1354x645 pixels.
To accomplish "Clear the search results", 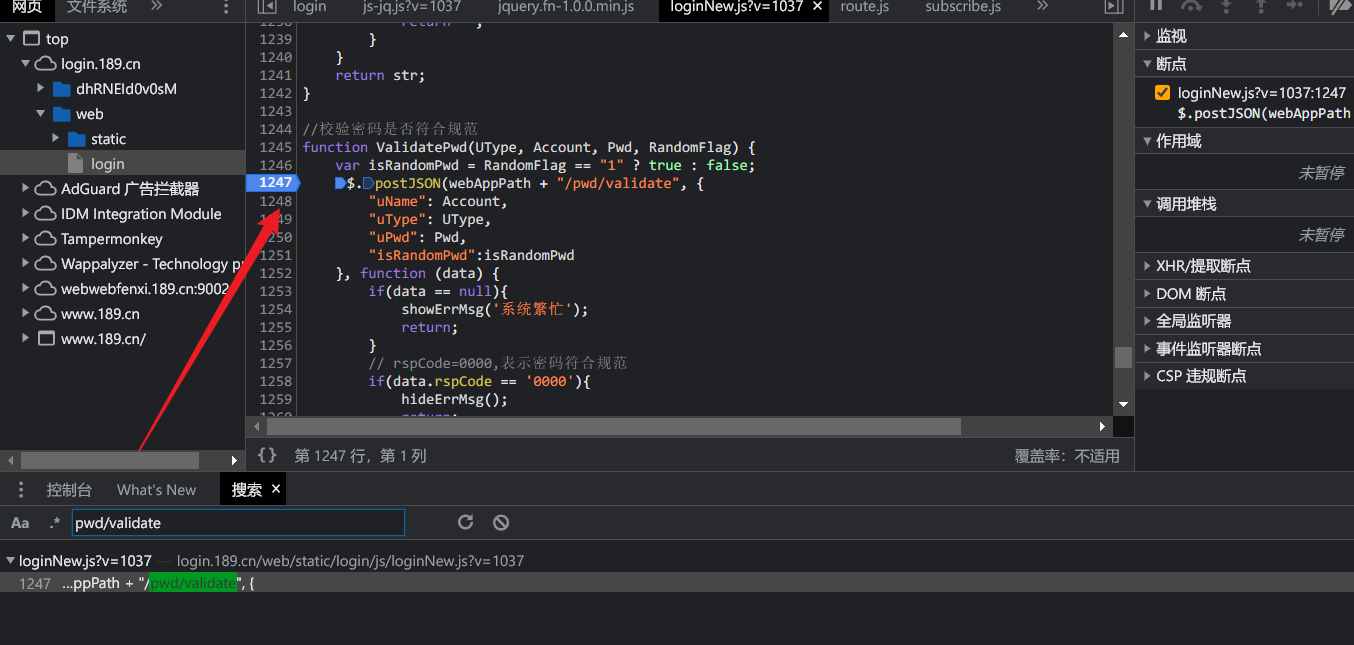I will [501, 522].
